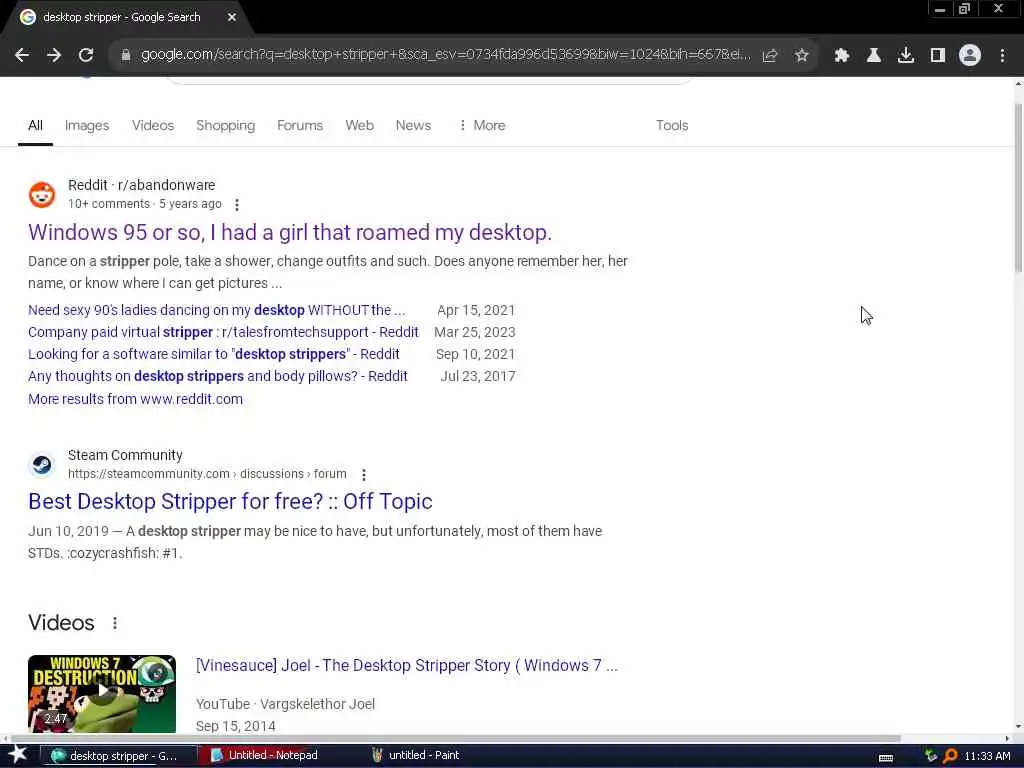
Task: Click the vertical page scrollbar thumb
Action: [1019, 188]
